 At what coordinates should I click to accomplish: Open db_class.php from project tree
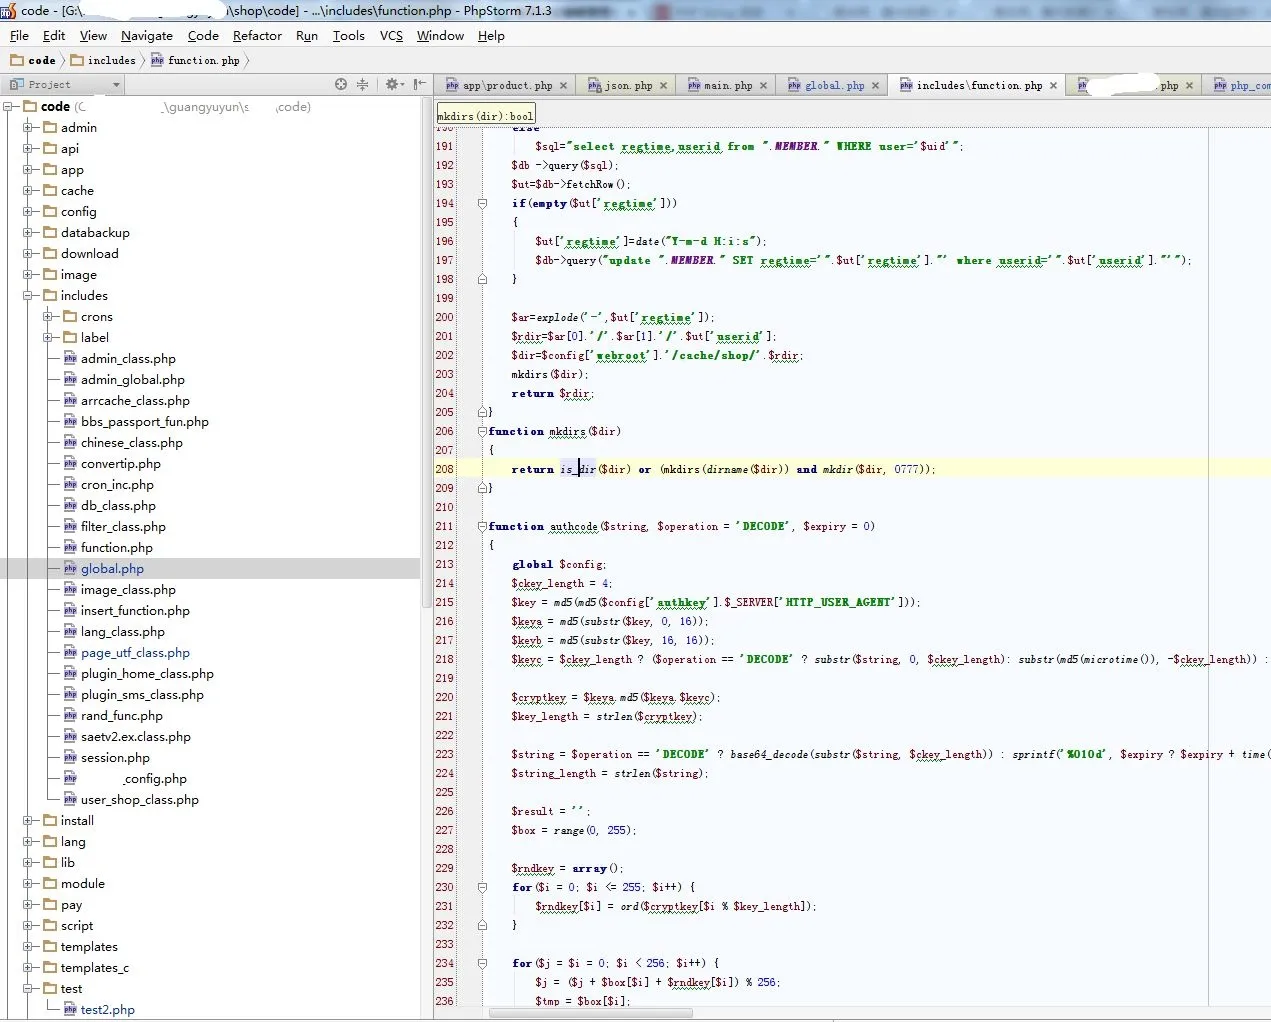pos(118,506)
